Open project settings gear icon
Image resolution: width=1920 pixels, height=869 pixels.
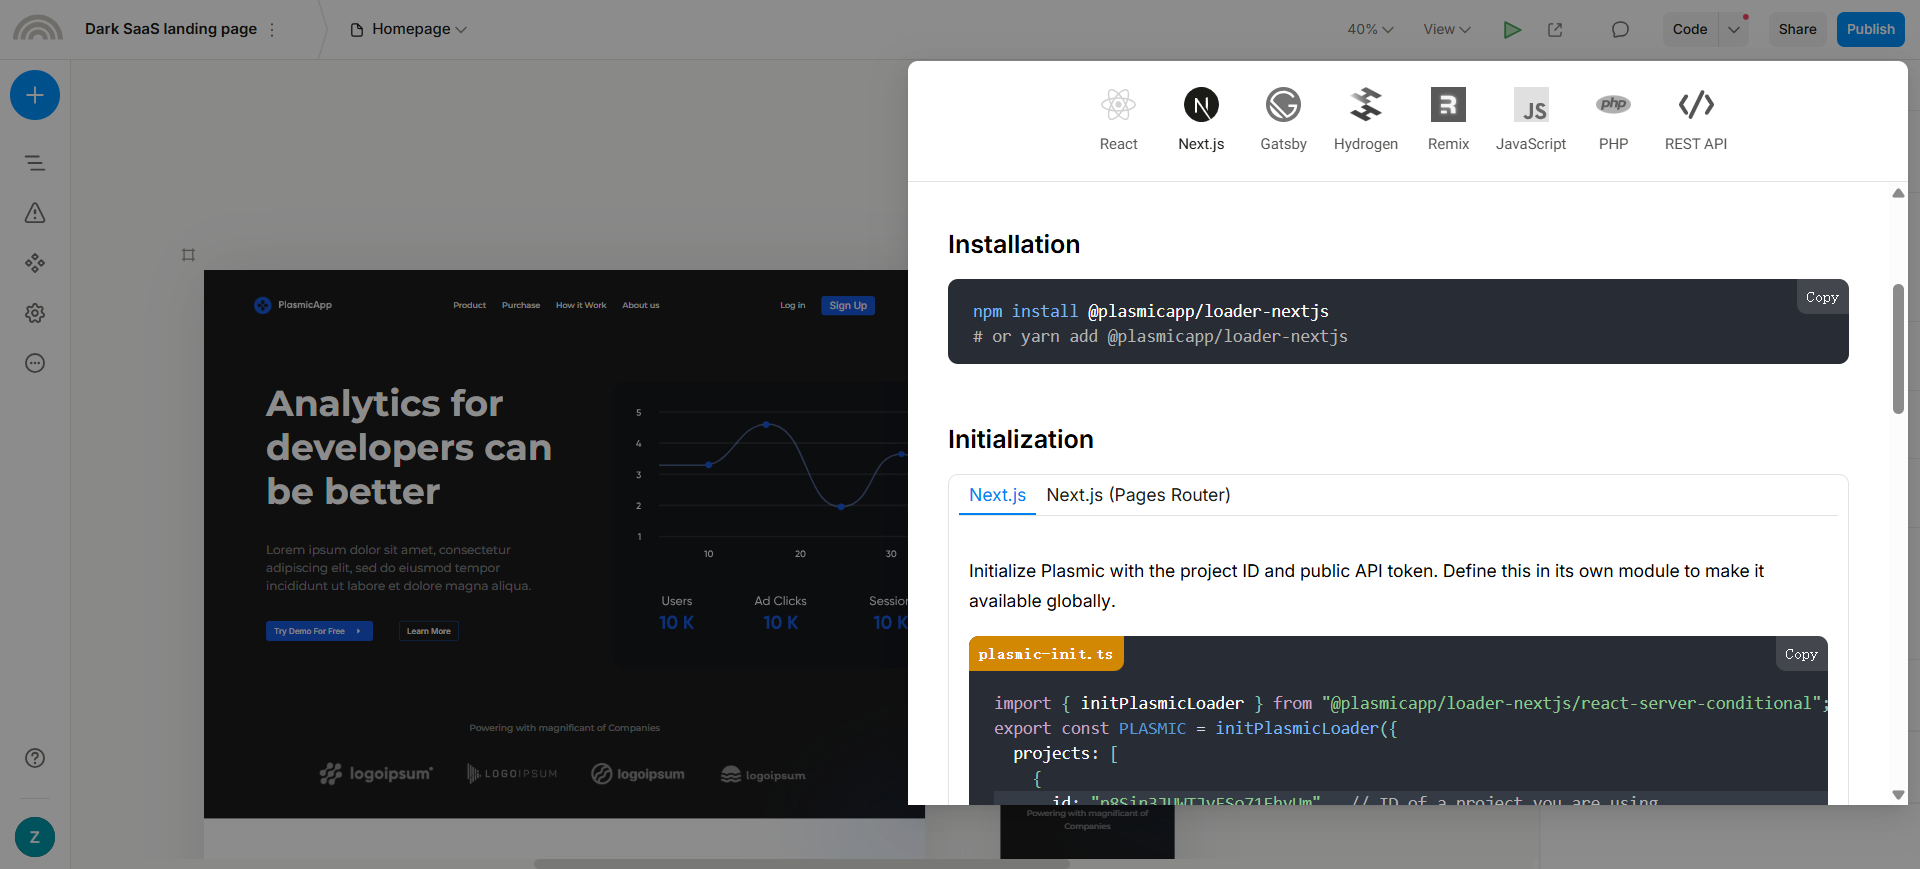35,313
